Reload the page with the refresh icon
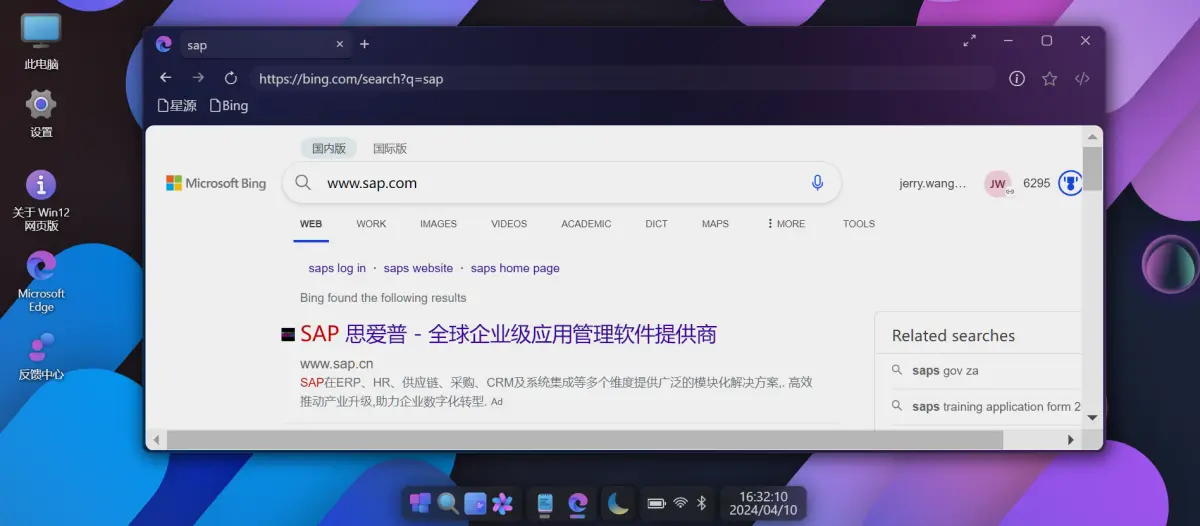 pos(231,78)
